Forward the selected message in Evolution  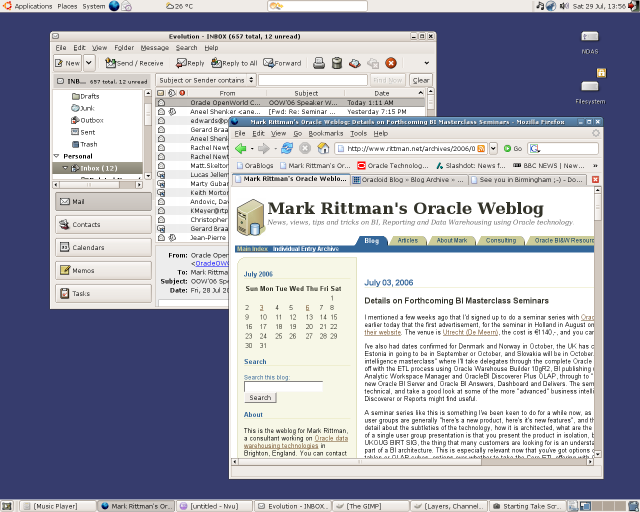point(282,63)
